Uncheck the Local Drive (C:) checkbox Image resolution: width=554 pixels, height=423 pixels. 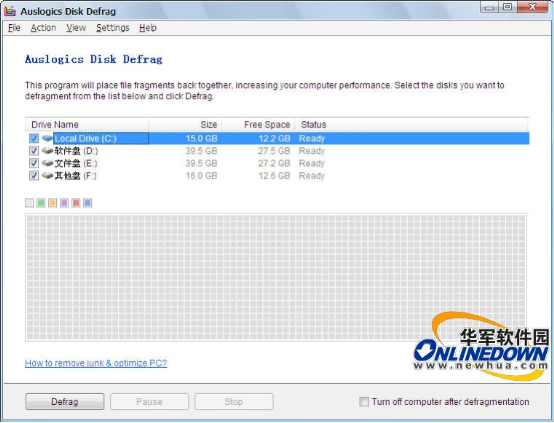(x=34, y=138)
